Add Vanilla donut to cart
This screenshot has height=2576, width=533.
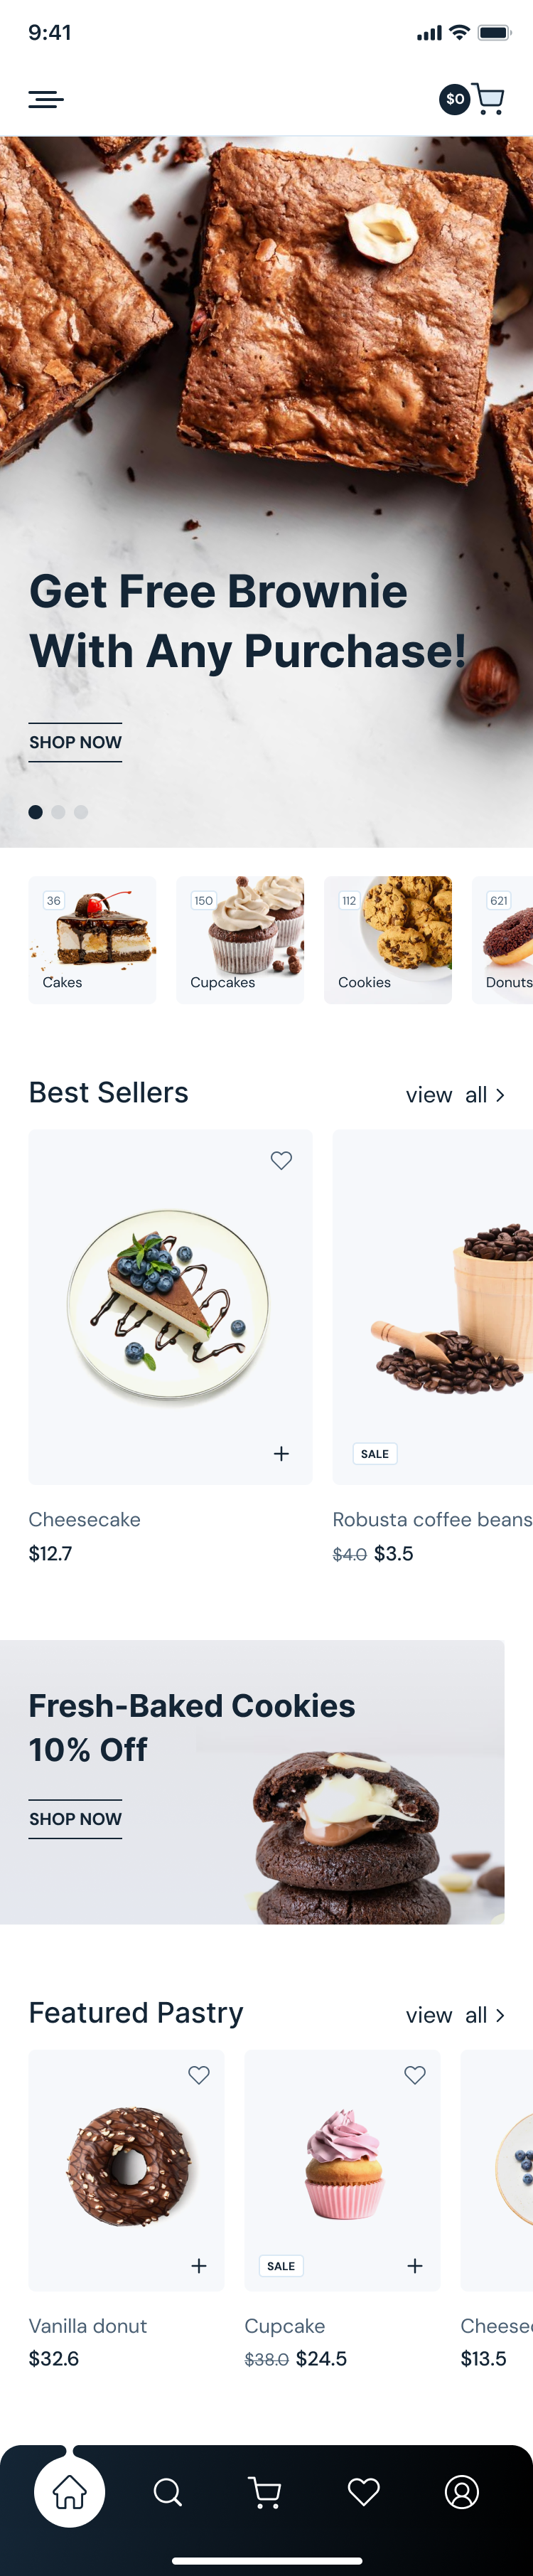[x=199, y=2265]
